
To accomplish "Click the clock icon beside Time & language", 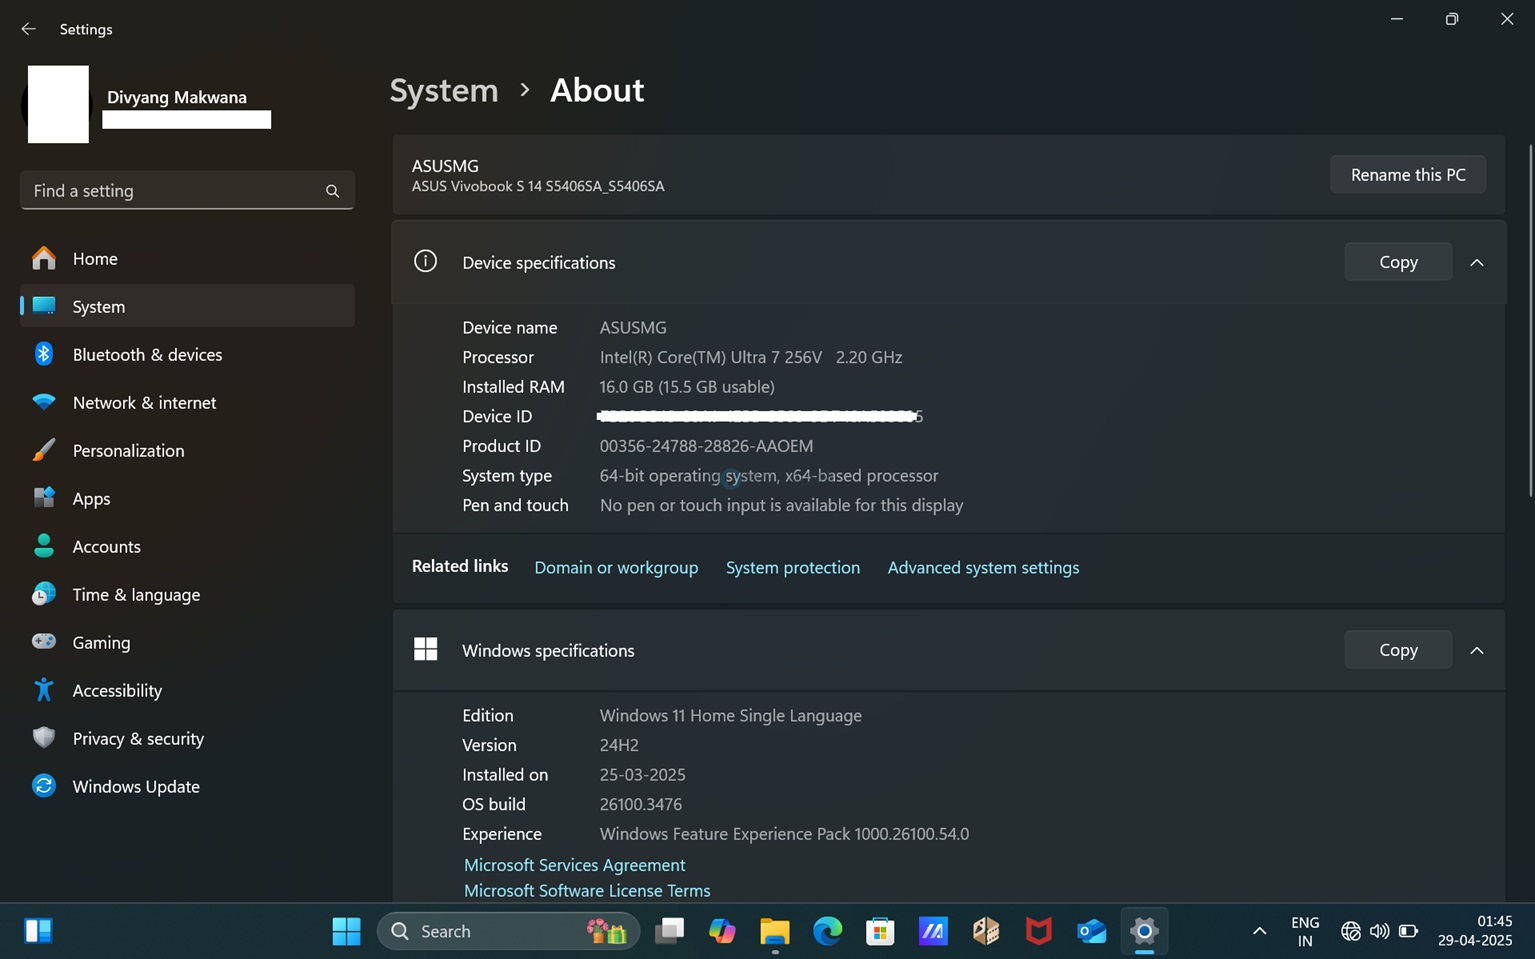I will (44, 594).
